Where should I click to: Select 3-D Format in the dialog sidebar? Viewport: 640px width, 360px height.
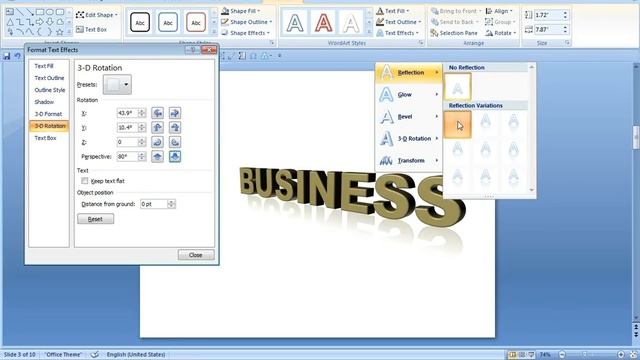pyautogui.click(x=49, y=114)
